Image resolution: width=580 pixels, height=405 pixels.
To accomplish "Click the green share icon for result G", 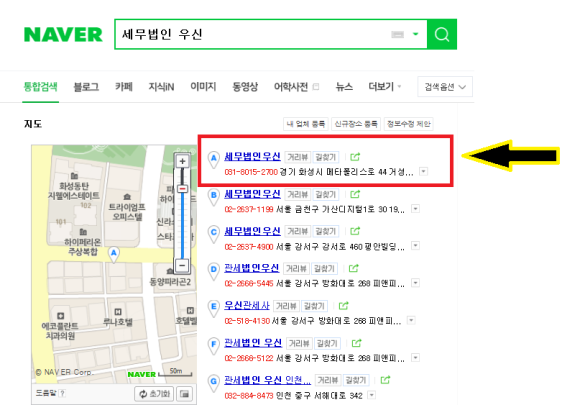I will [385, 380].
